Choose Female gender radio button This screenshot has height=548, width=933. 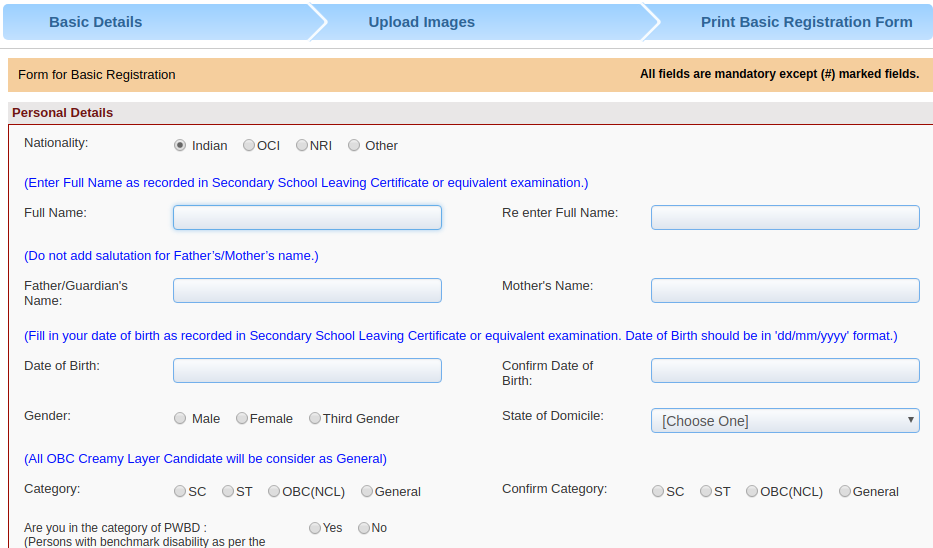point(242,418)
